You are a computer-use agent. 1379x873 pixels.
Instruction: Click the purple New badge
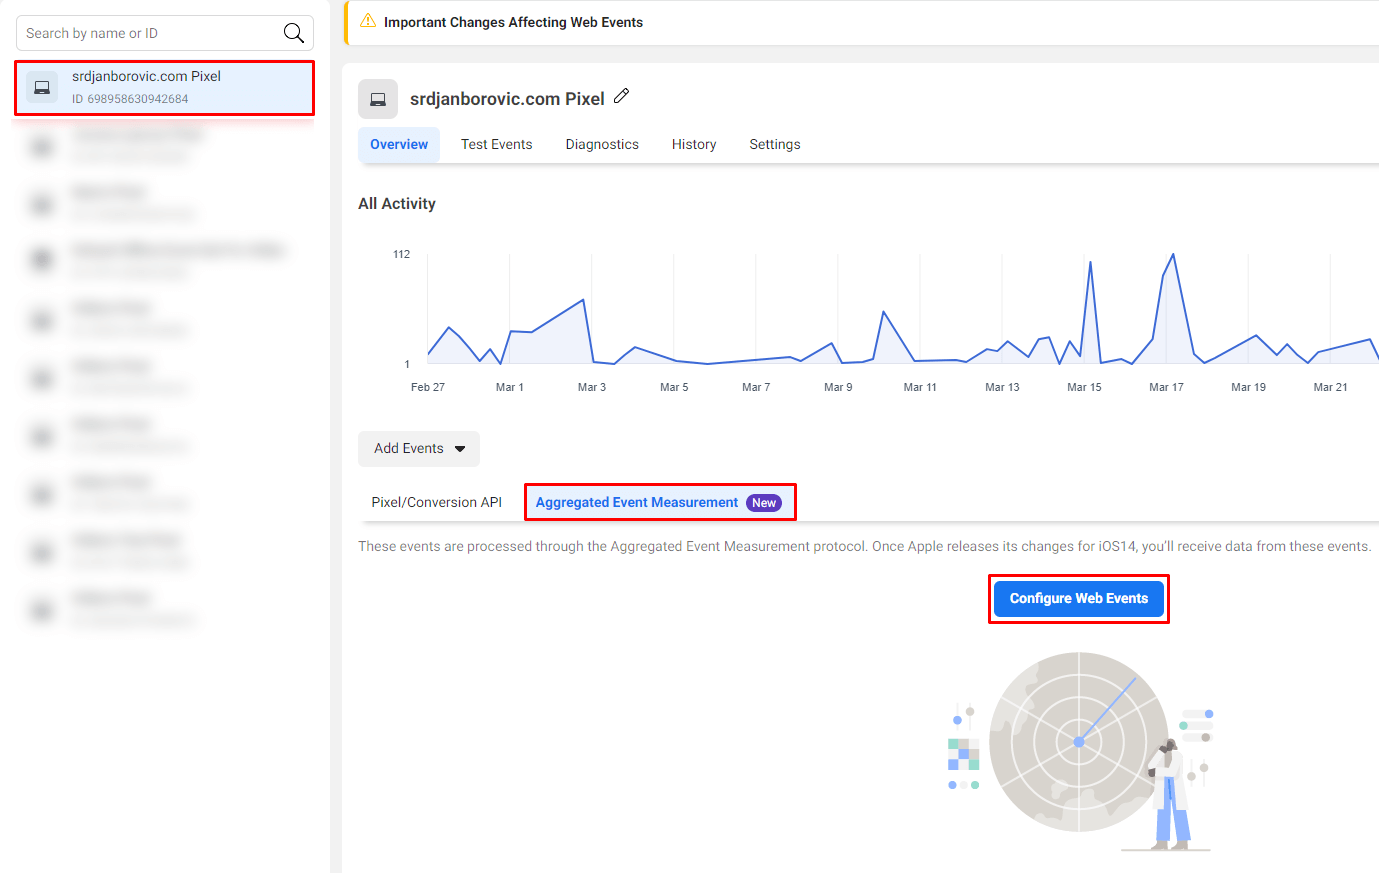tap(764, 503)
